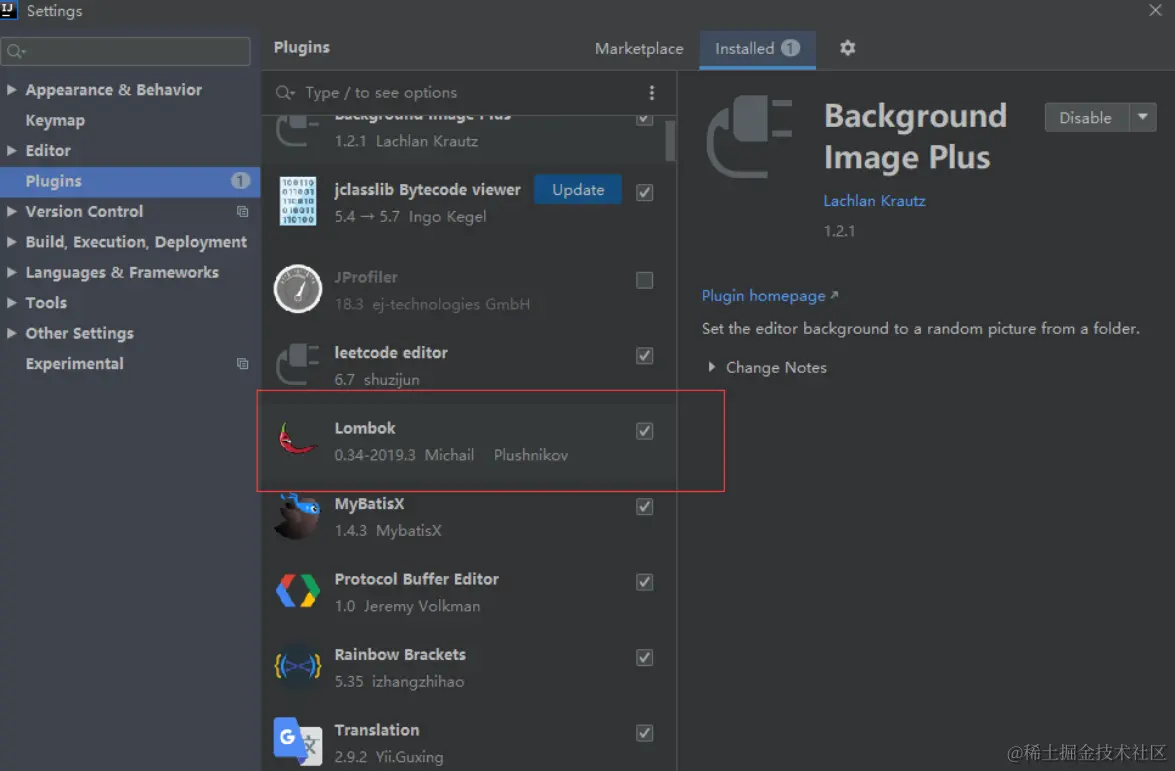Viewport: 1175px width, 771px height.
Task: Enable the JProfiler plugin checkbox
Action: pyautogui.click(x=644, y=280)
